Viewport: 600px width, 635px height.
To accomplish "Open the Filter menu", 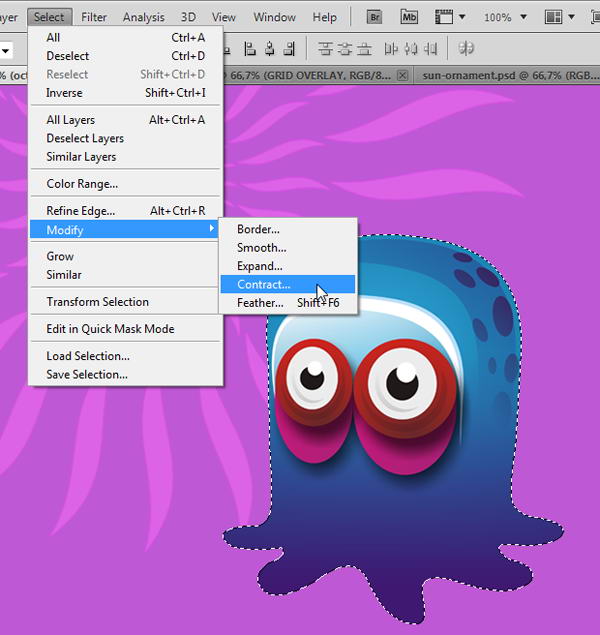I will [x=94, y=17].
